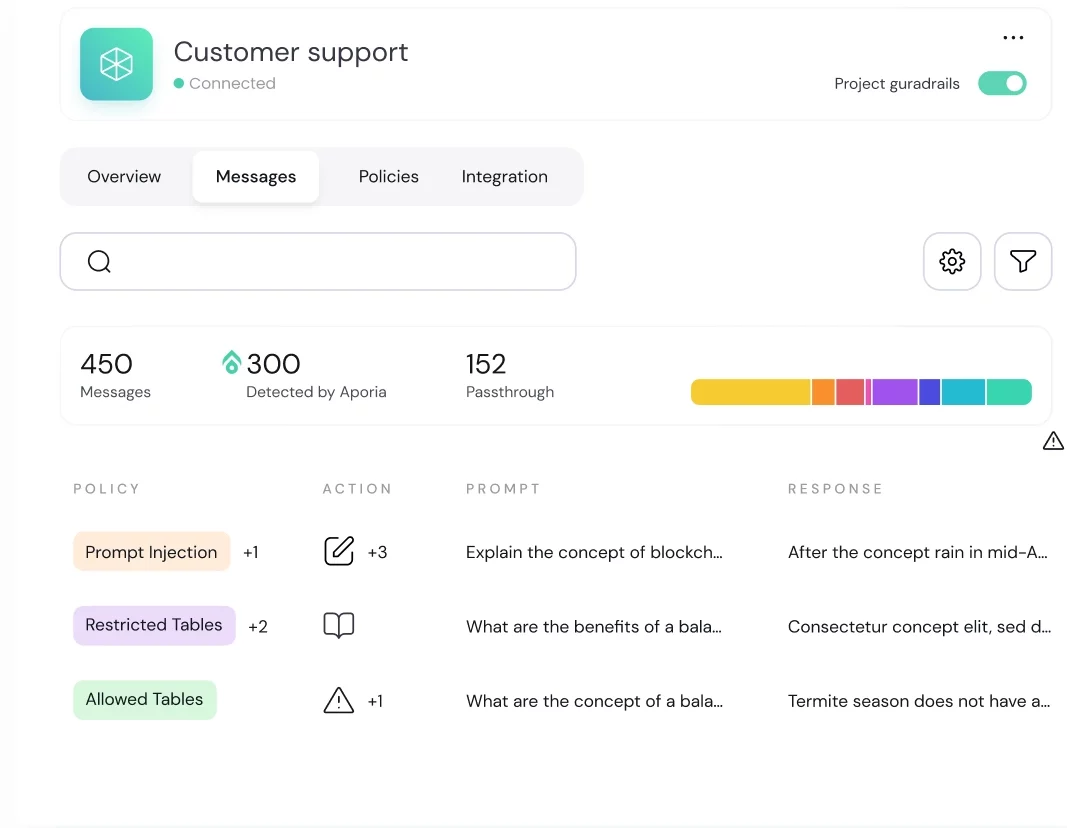
Task: Expand the +3 actions in Prompt Injection row
Action: click(x=377, y=552)
